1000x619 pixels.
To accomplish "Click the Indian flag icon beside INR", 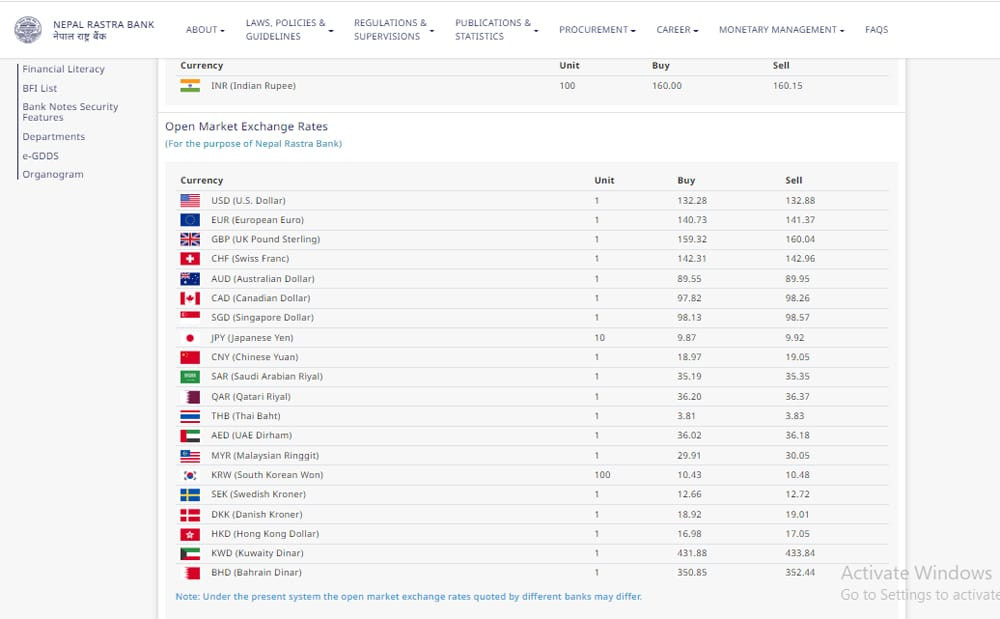I will click(190, 85).
